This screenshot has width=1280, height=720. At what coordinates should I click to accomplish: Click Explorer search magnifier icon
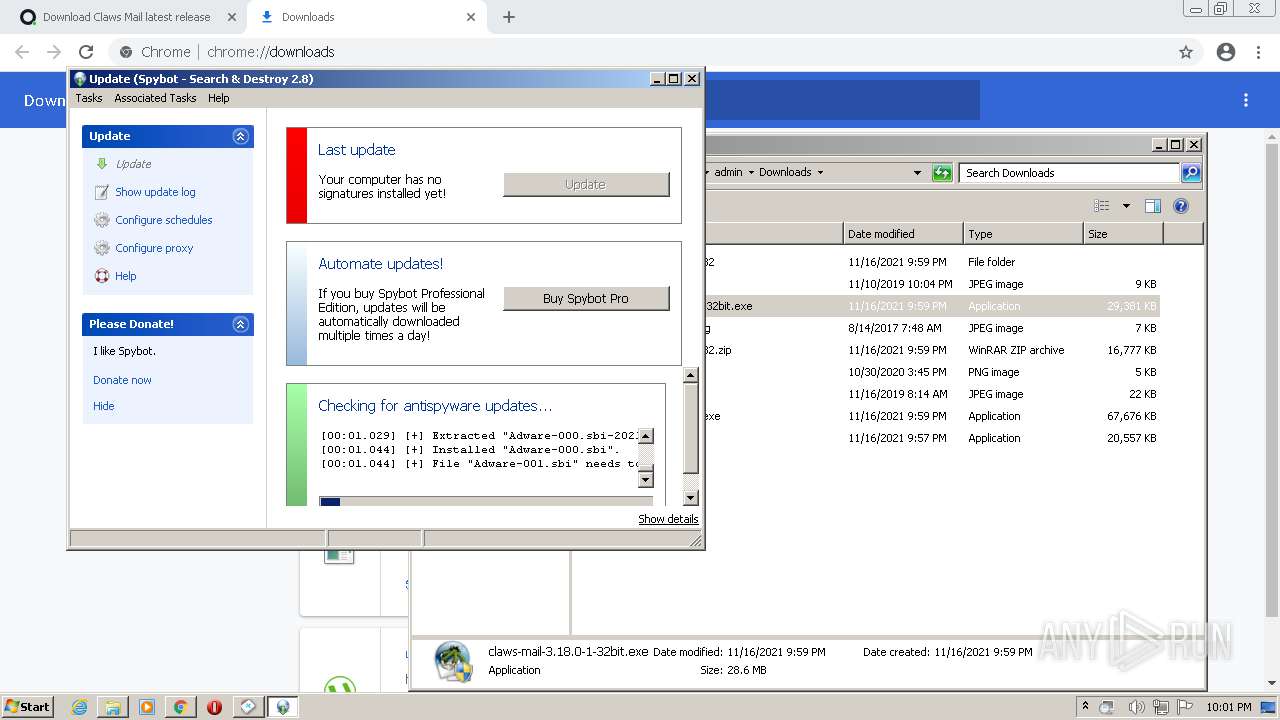pos(1191,173)
